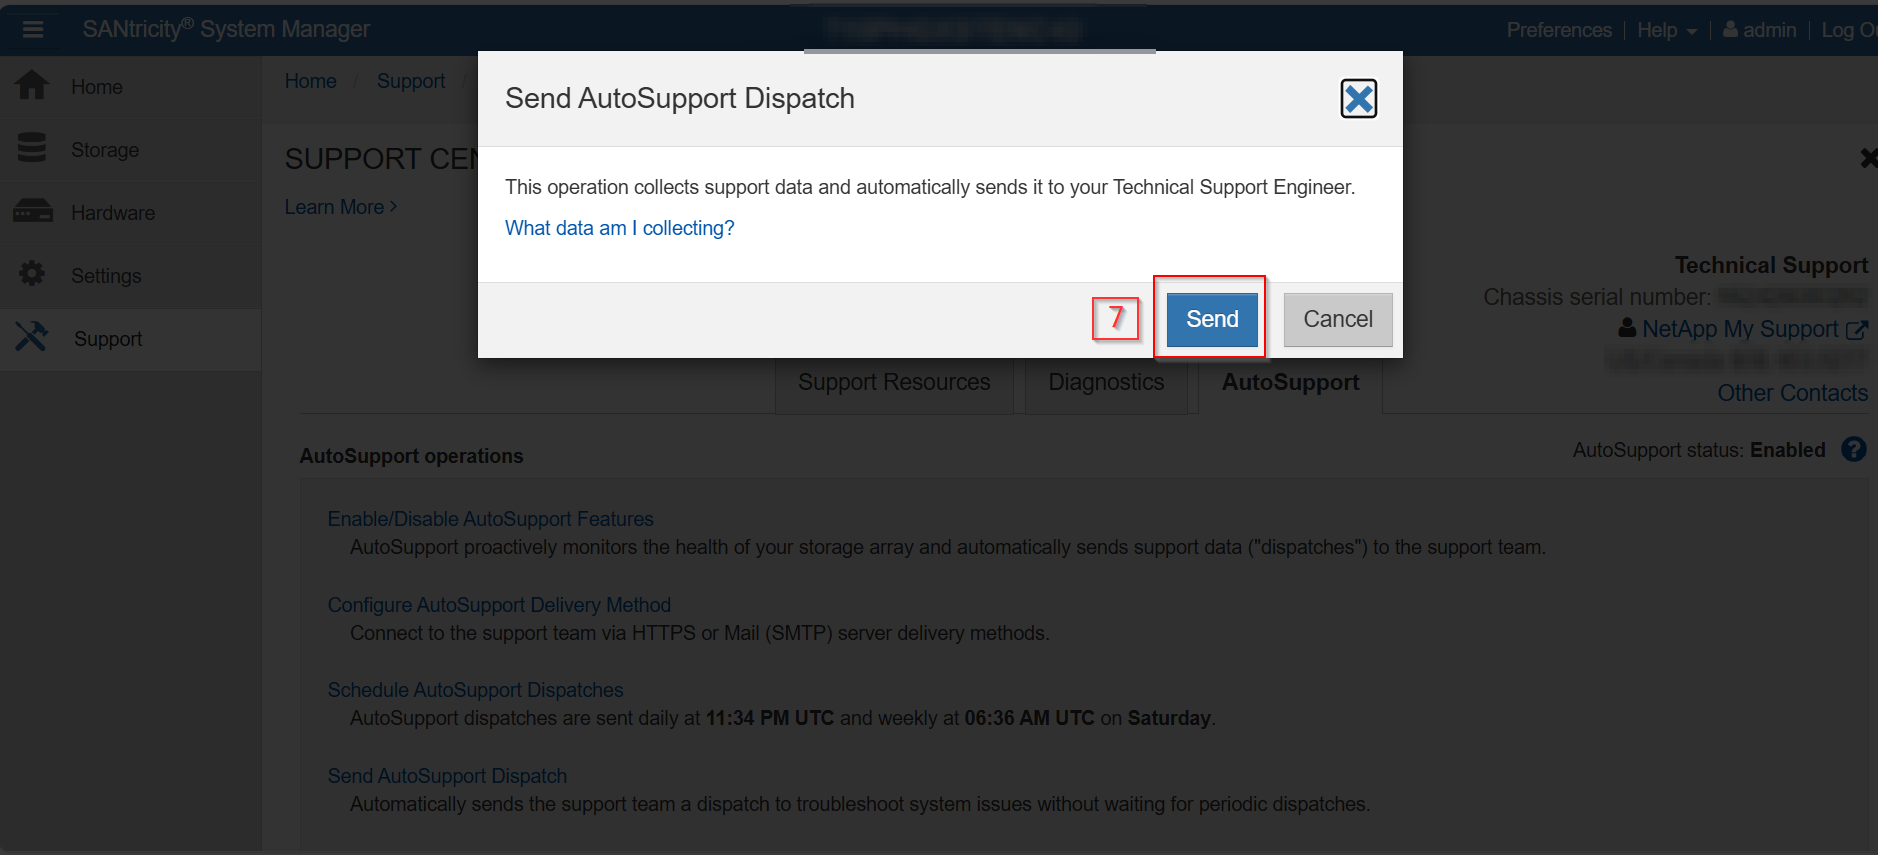Open the What data am I collecting link
Screen dimensions: 1878x855
click(x=619, y=228)
